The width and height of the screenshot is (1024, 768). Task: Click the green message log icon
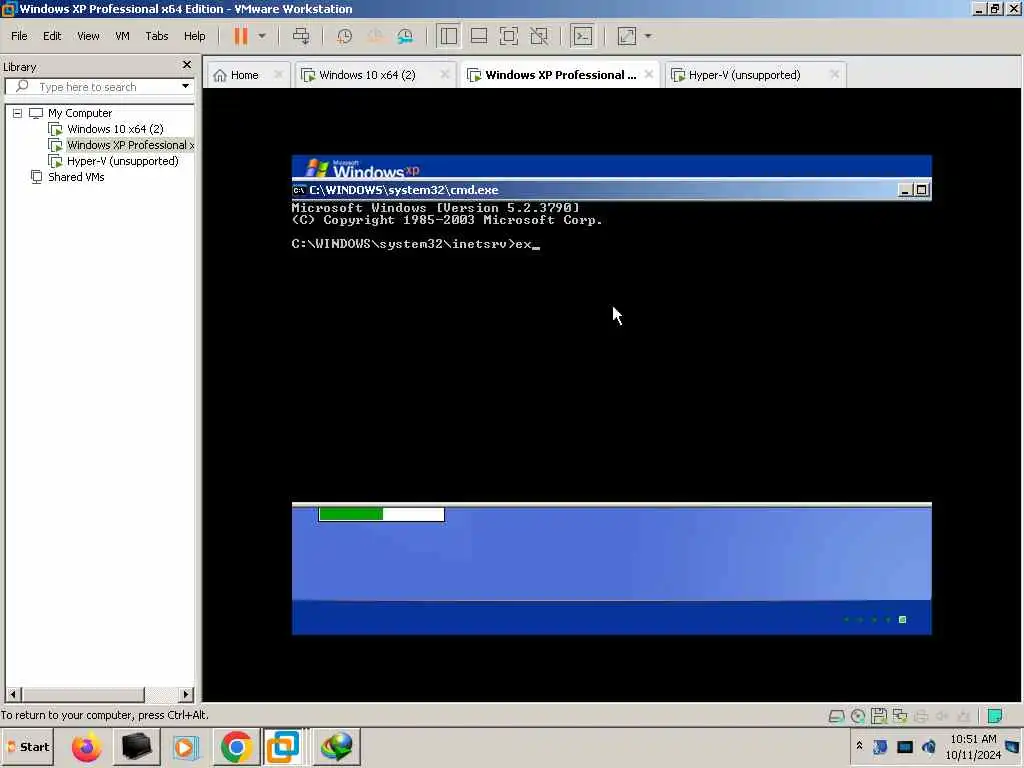coord(995,716)
